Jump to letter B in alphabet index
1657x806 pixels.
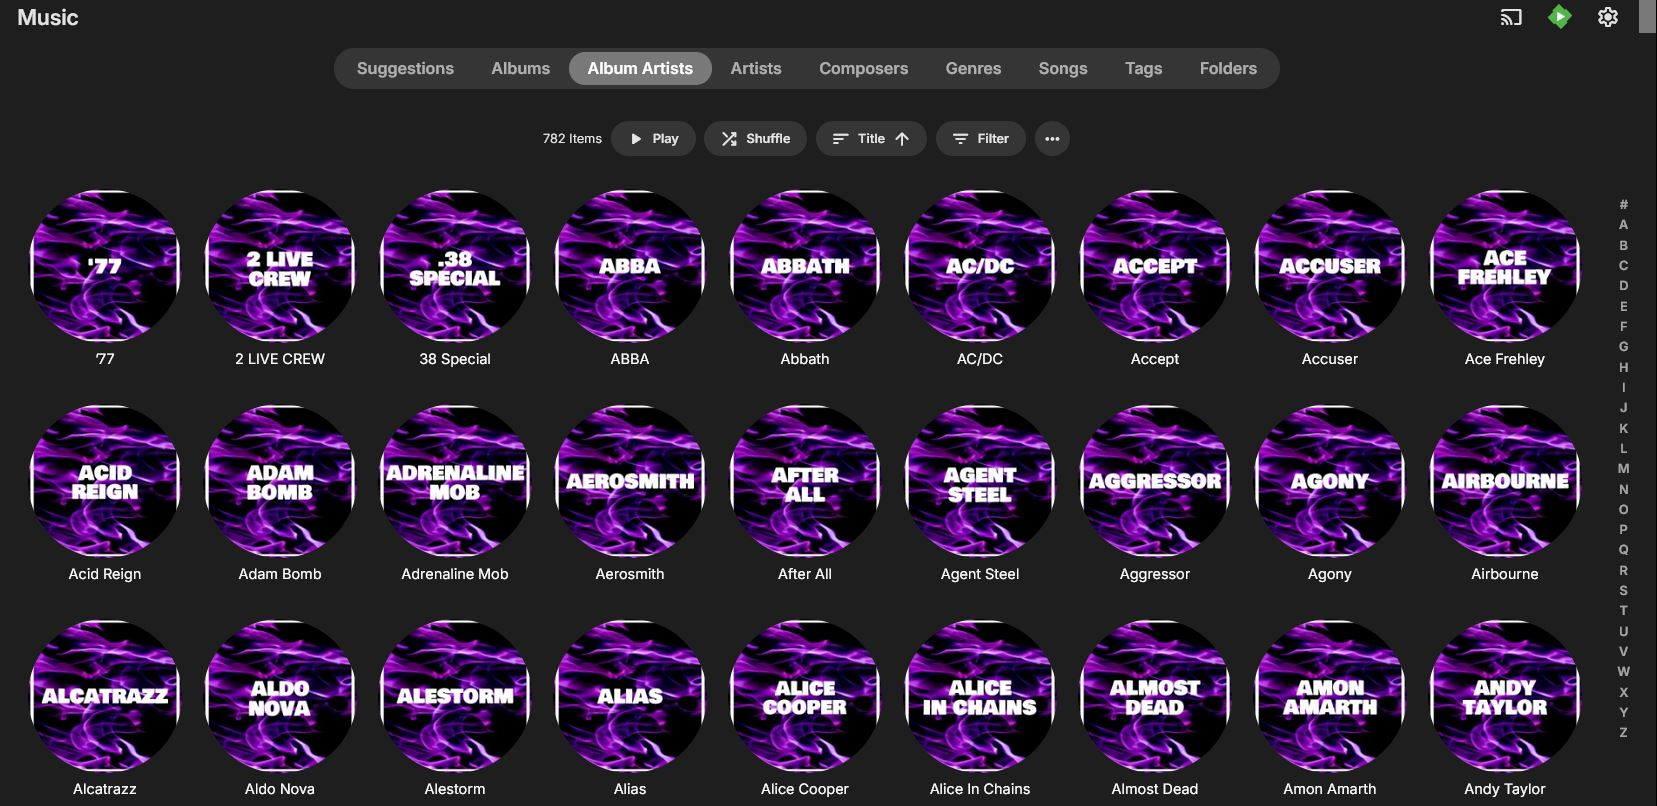[1623, 245]
